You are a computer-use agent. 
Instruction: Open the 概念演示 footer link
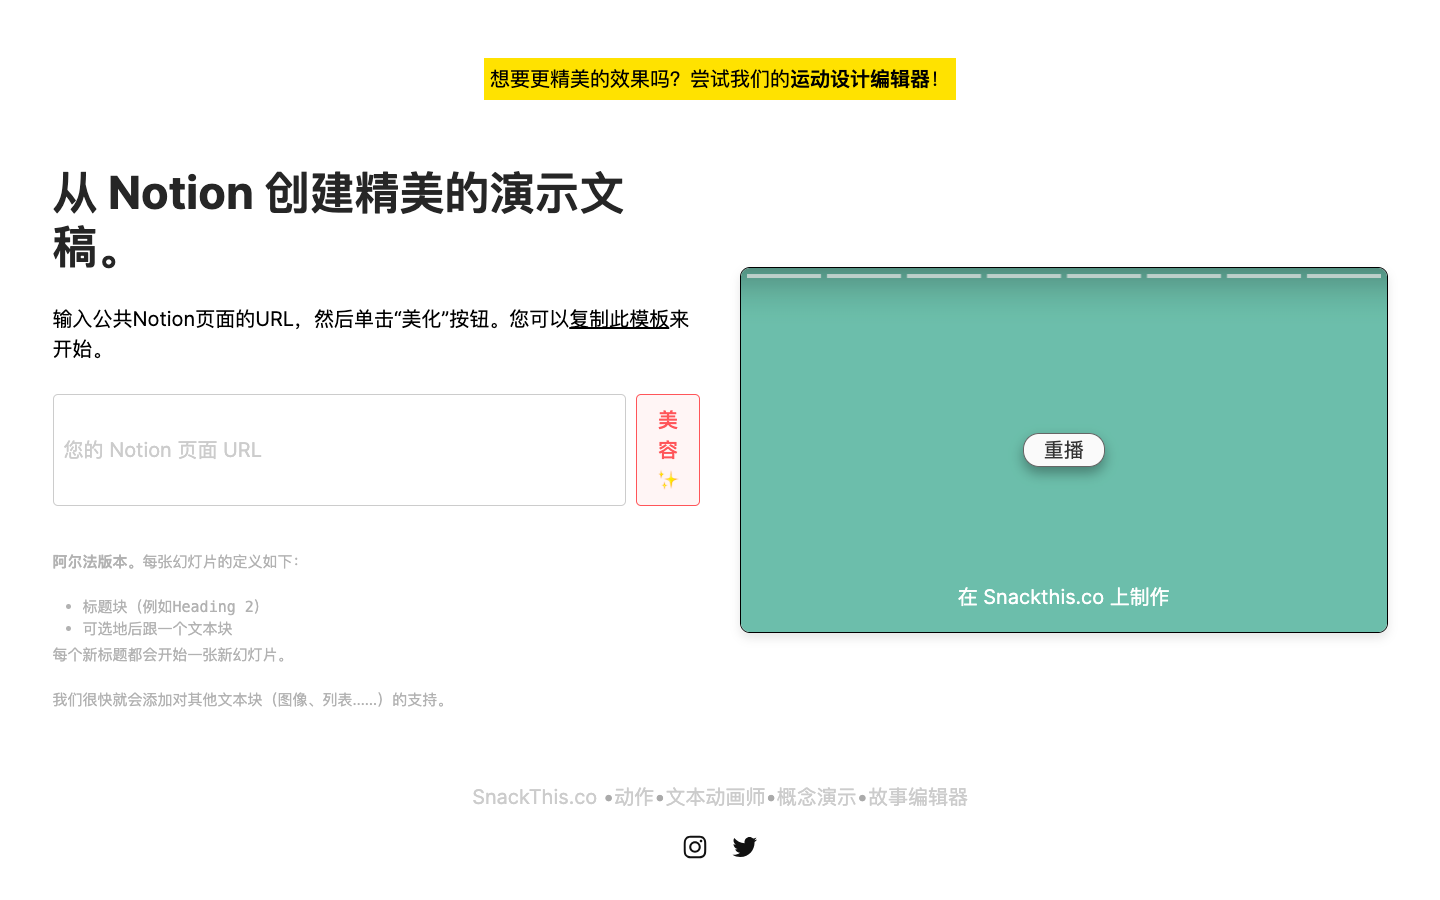817,797
